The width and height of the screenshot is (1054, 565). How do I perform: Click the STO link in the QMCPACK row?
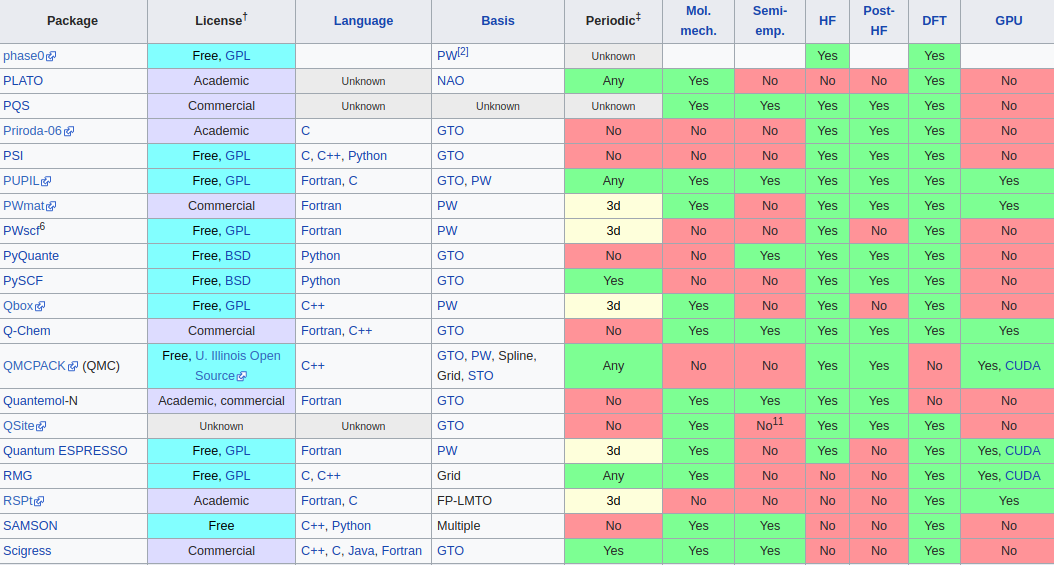coord(480,376)
